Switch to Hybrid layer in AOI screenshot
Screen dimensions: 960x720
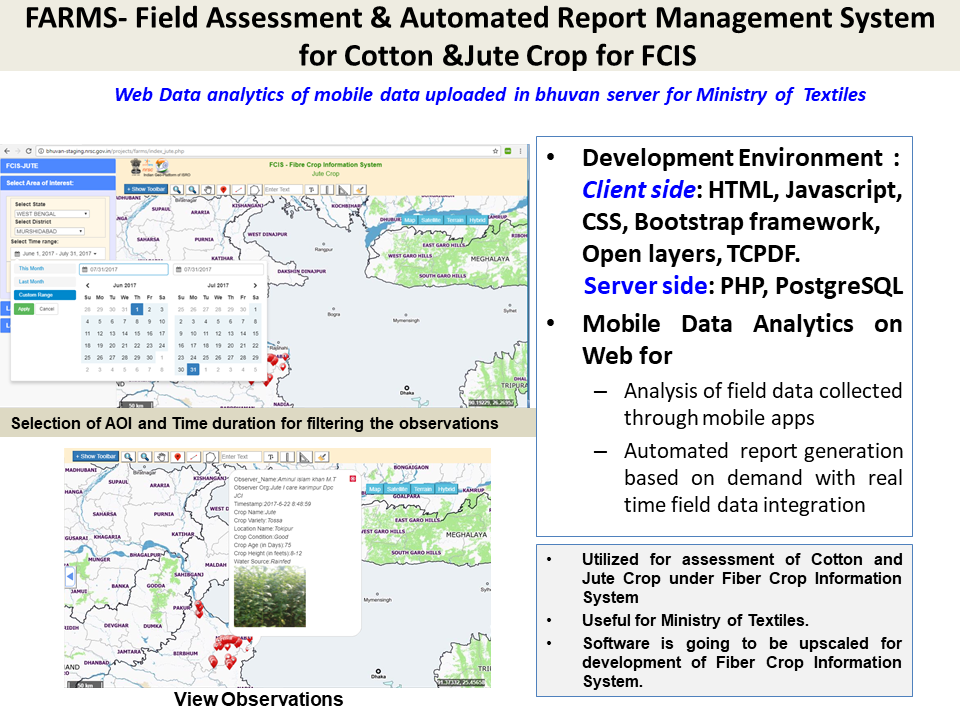pyautogui.click(x=478, y=220)
